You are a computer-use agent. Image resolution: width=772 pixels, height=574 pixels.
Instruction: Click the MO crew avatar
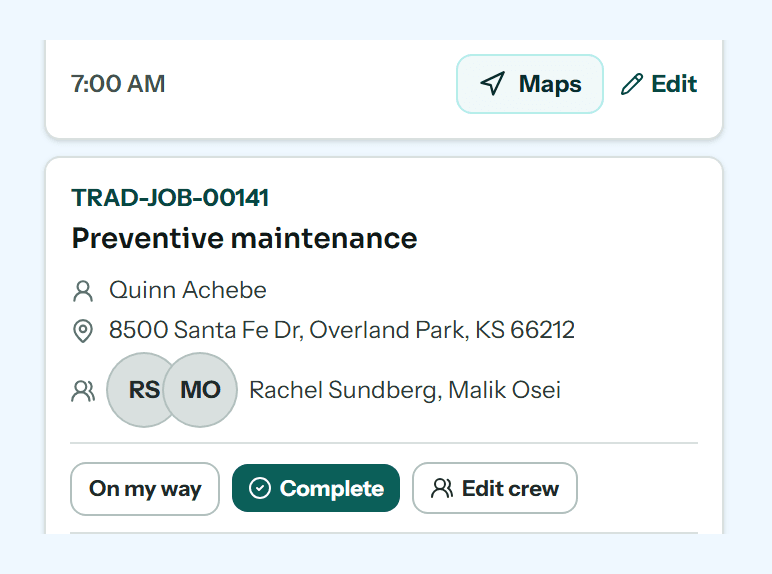[x=200, y=390]
